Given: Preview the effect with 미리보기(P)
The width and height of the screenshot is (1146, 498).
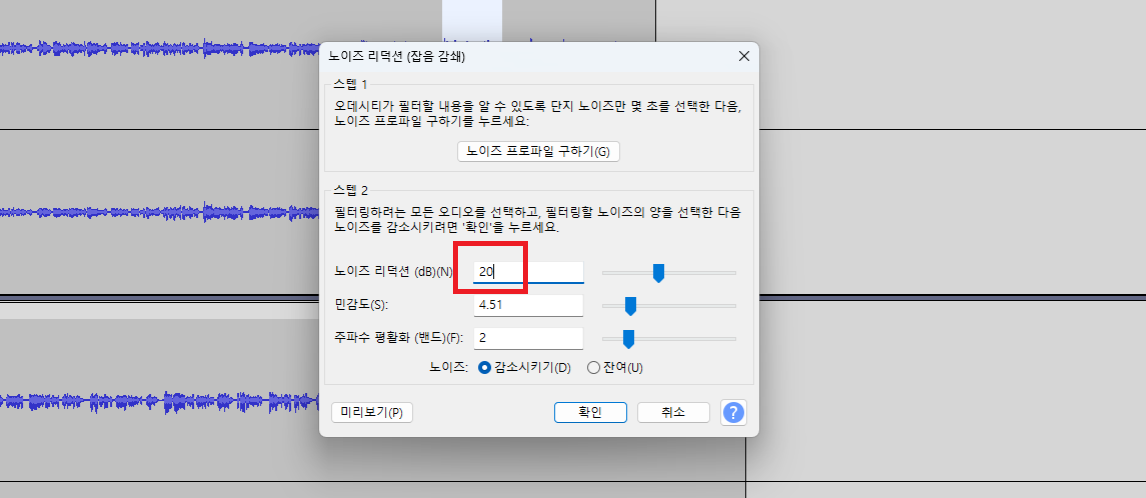Looking at the screenshot, I should pyautogui.click(x=372, y=412).
